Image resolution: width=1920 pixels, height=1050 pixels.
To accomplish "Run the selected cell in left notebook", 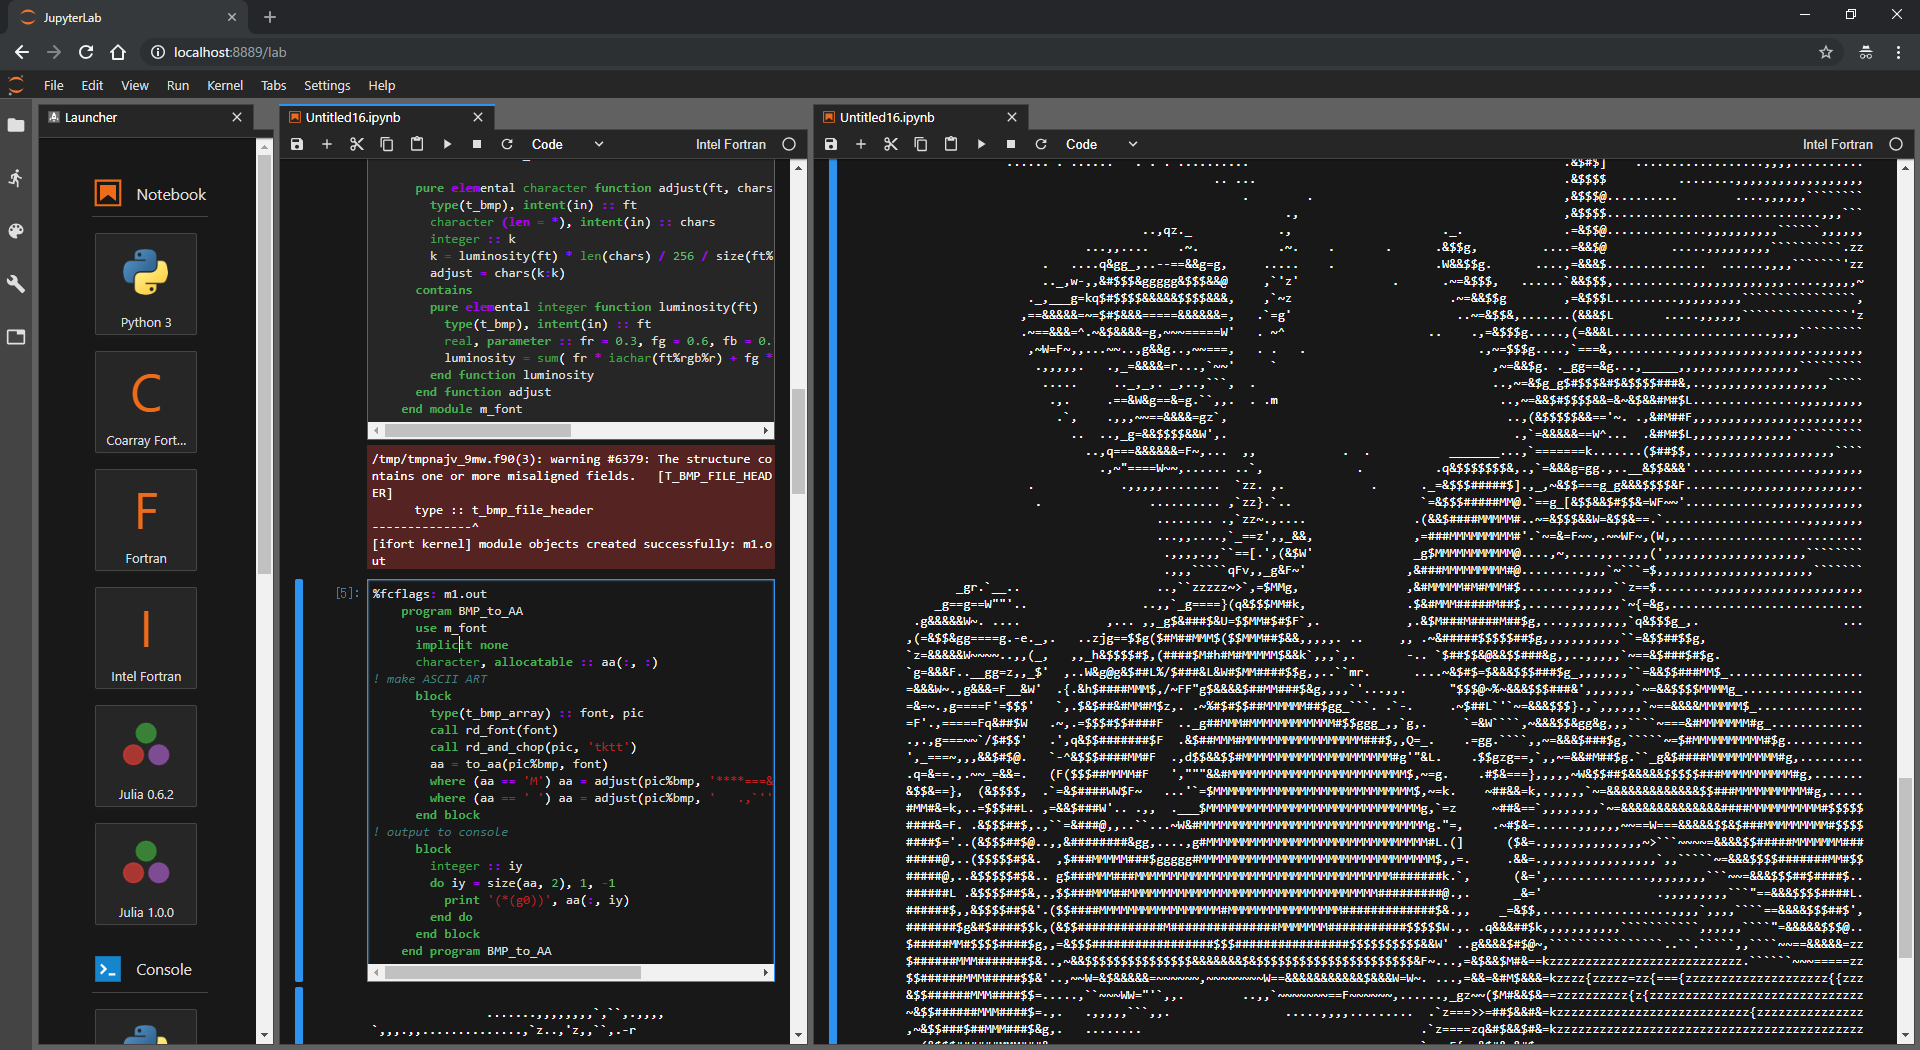I will click(447, 144).
